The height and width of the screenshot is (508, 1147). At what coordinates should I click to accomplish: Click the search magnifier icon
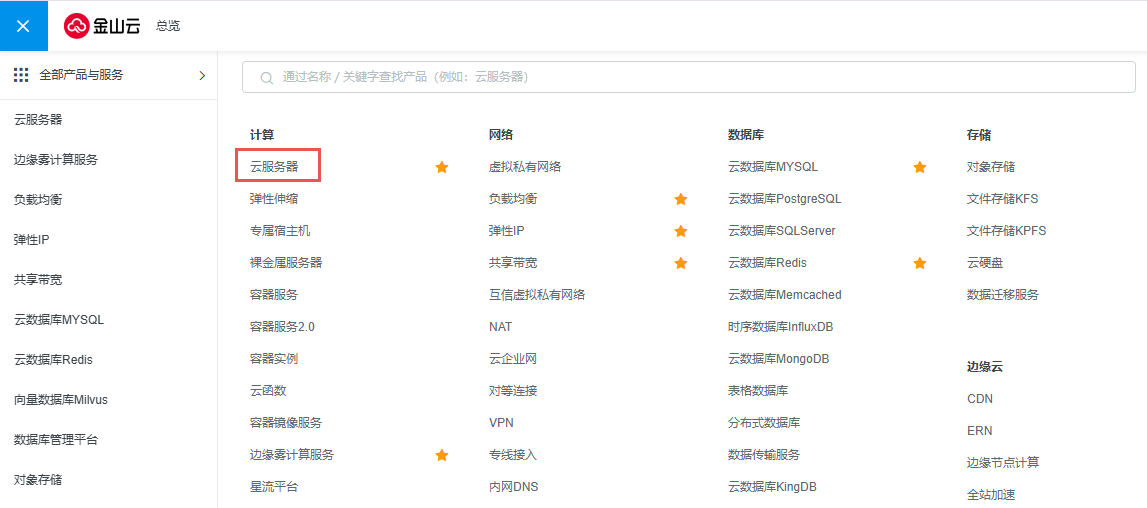pyautogui.click(x=267, y=77)
